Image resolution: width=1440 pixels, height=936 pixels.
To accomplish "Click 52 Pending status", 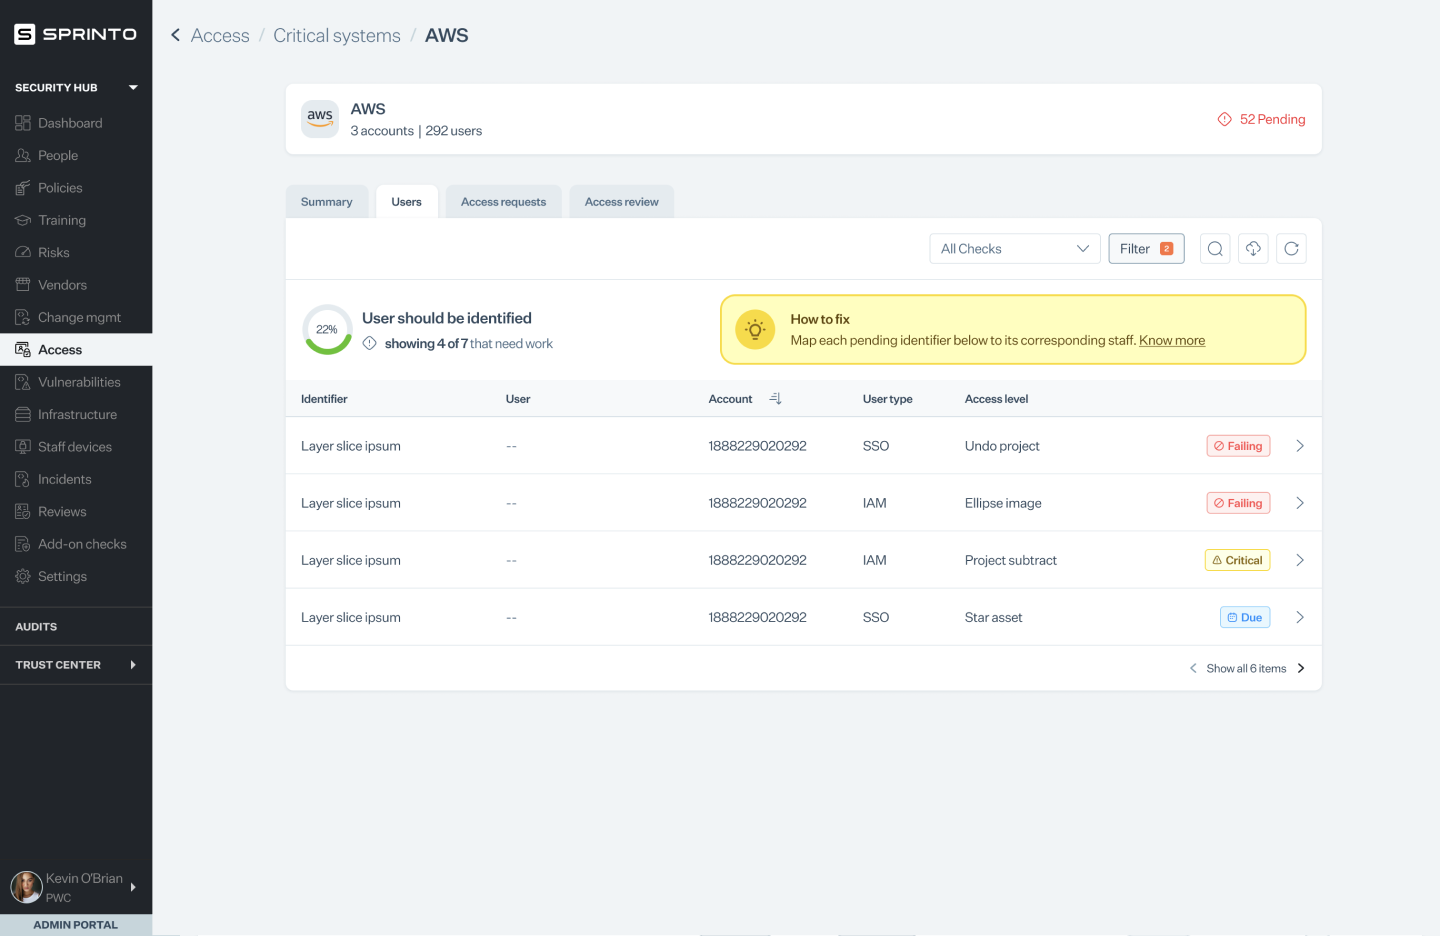I will click(1261, 119).
